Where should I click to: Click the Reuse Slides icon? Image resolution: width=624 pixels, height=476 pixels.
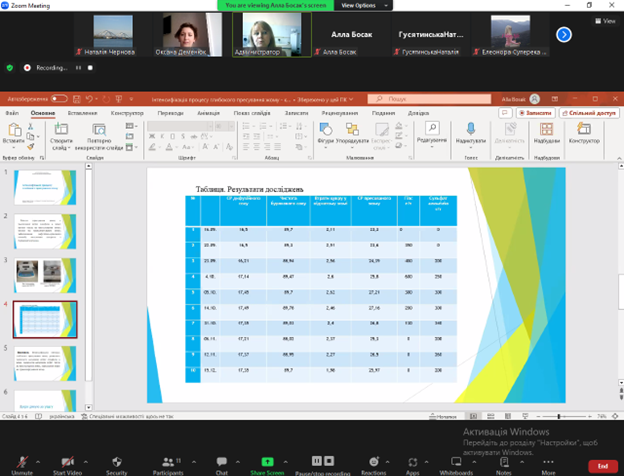(99, 129)
